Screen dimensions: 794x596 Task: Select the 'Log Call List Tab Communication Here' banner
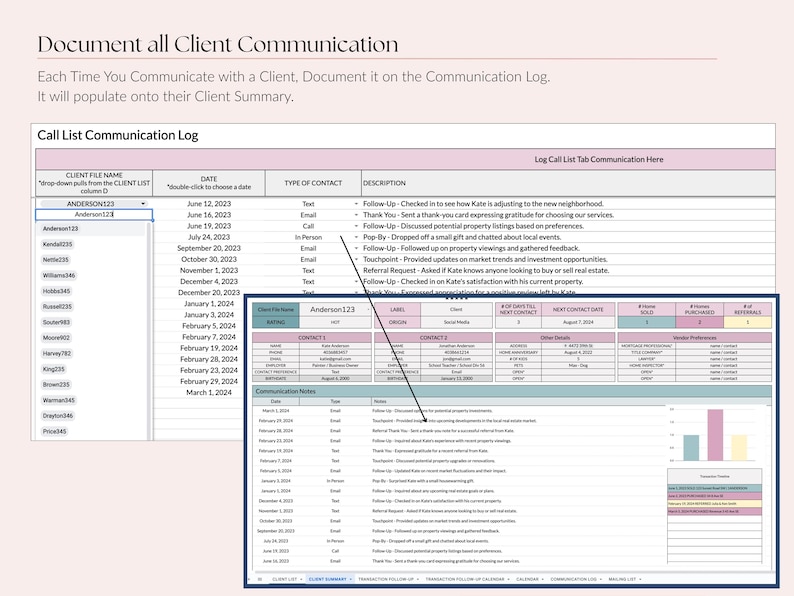(405, 160)
